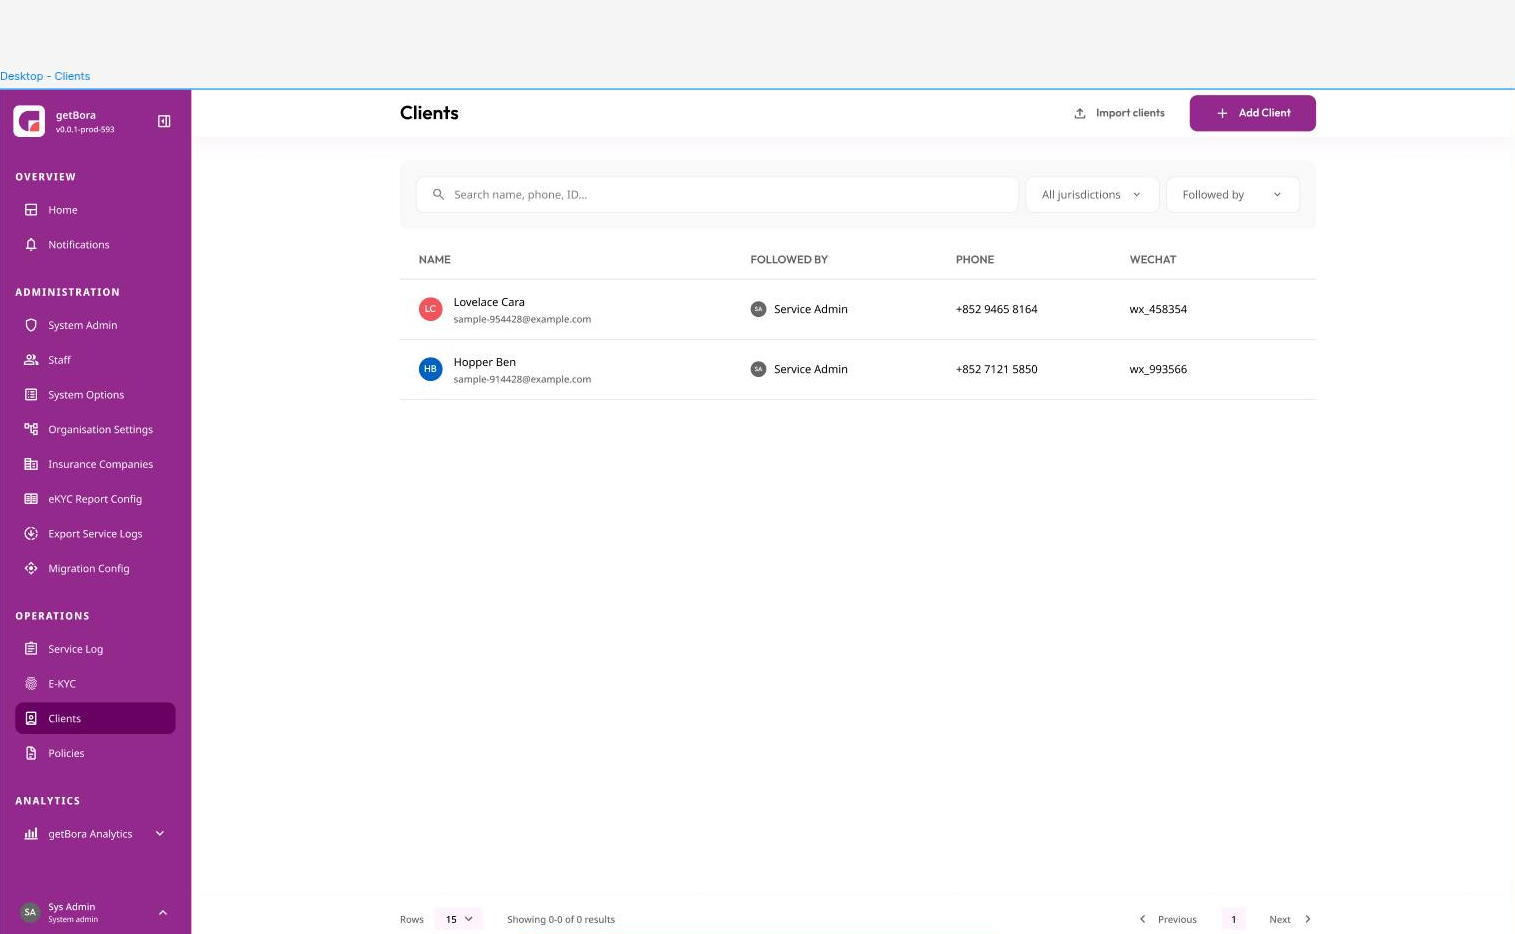Expand the Sys Admin user menu chevron
The height and width of the screenshot is (934, 1515).
pos(163,913)
